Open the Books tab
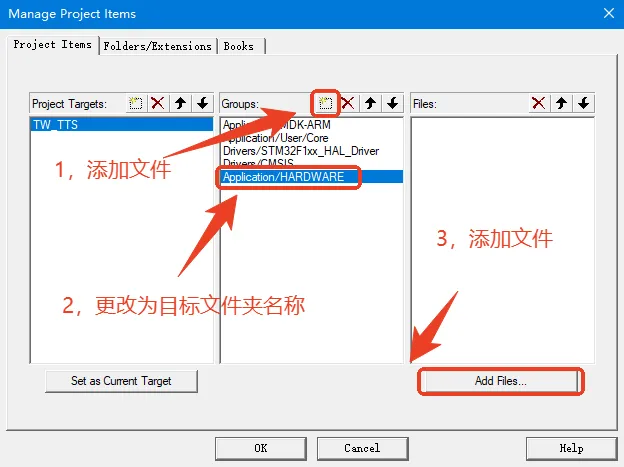 click(239, 46)
